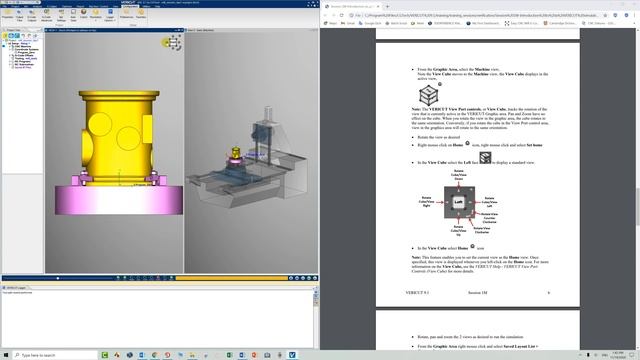Screen dimensions: 640x360
Task: Open VERICUT from the taskbar
Action: [x=292, y=355]
